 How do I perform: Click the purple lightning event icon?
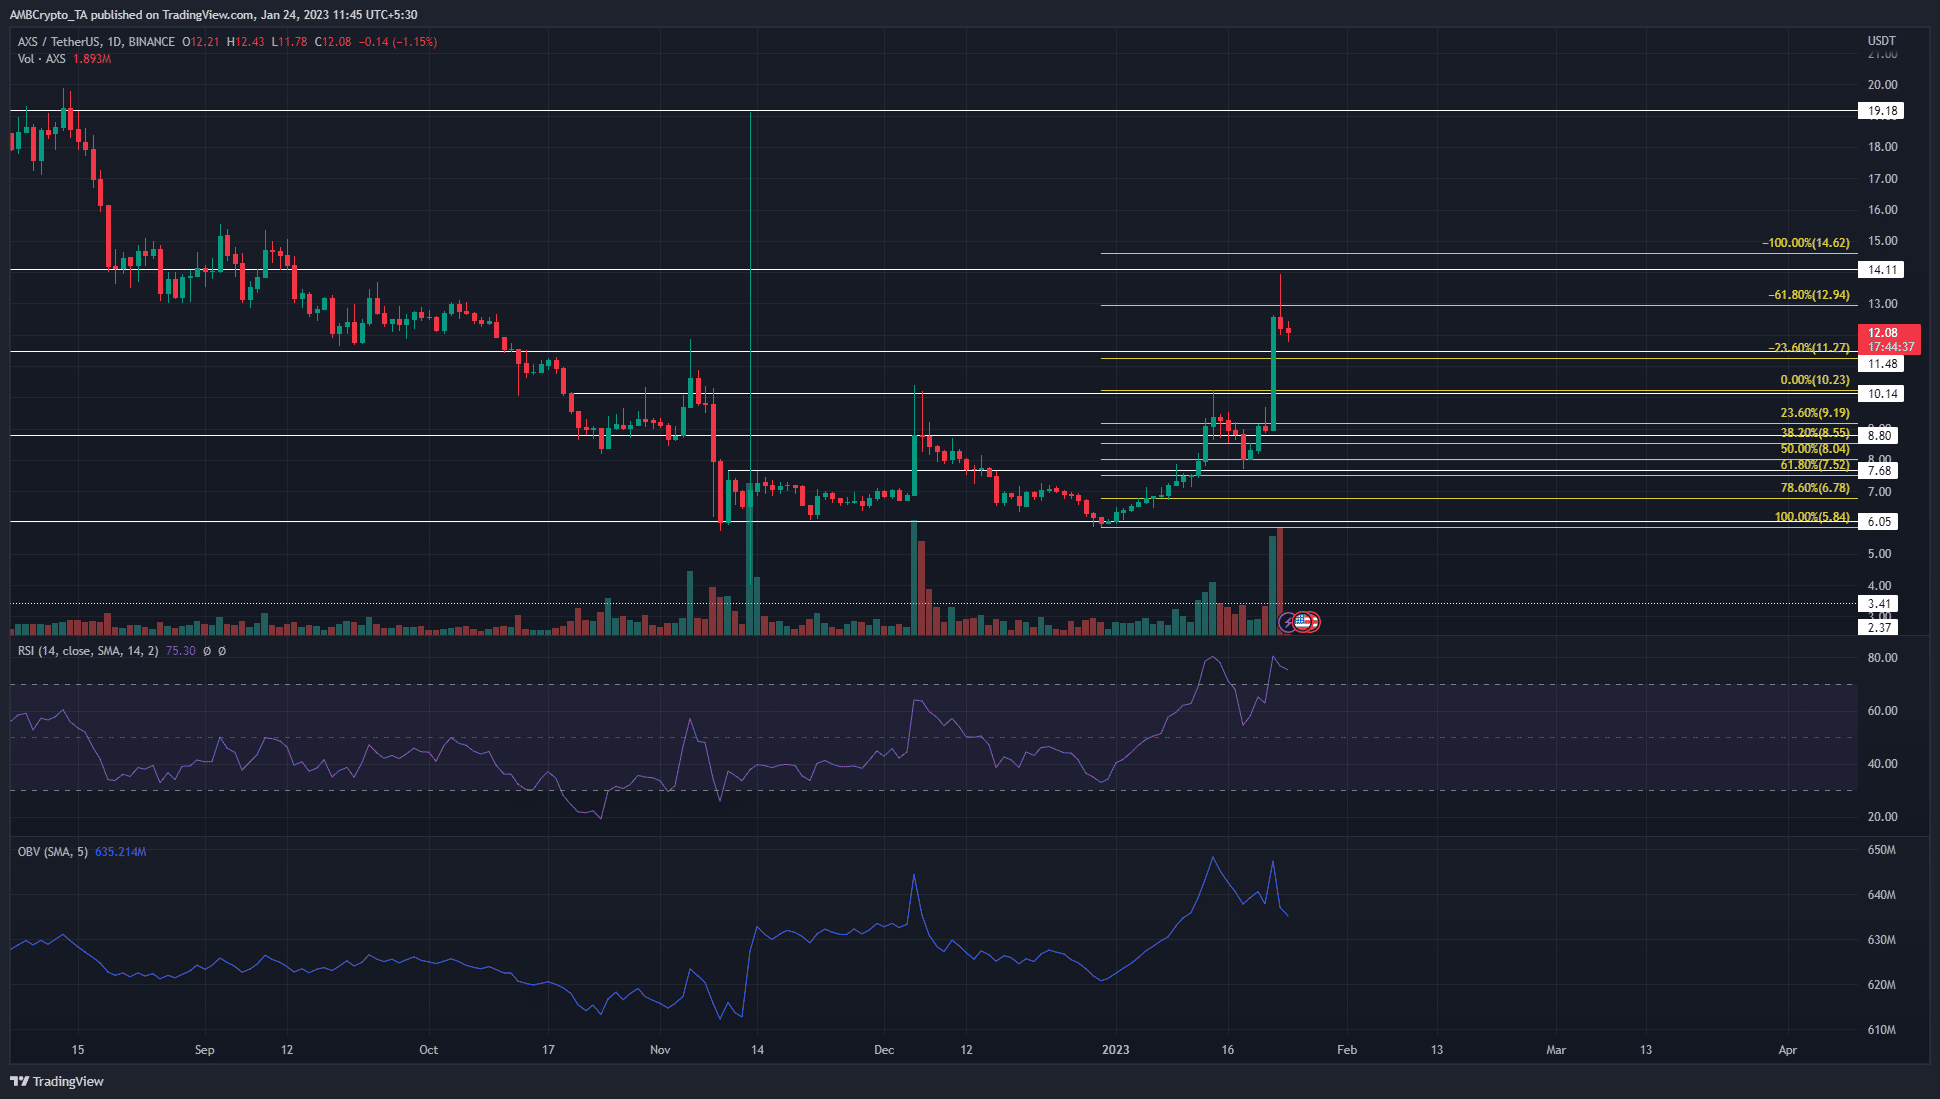1288,622
